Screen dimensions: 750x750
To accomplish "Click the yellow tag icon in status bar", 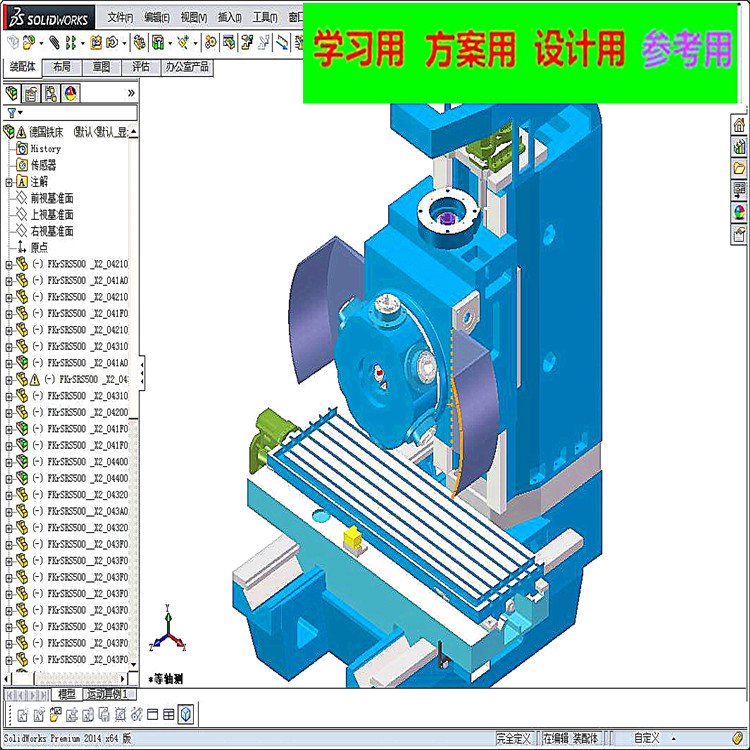I will [x=738, y=738].
